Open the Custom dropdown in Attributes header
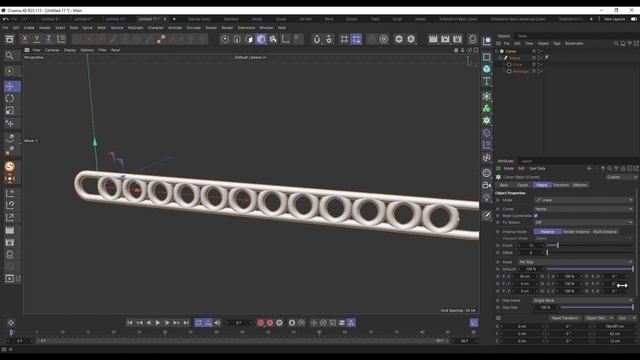Image resolution: width=640 pixels, height=360 pixels. coord(622,177)
